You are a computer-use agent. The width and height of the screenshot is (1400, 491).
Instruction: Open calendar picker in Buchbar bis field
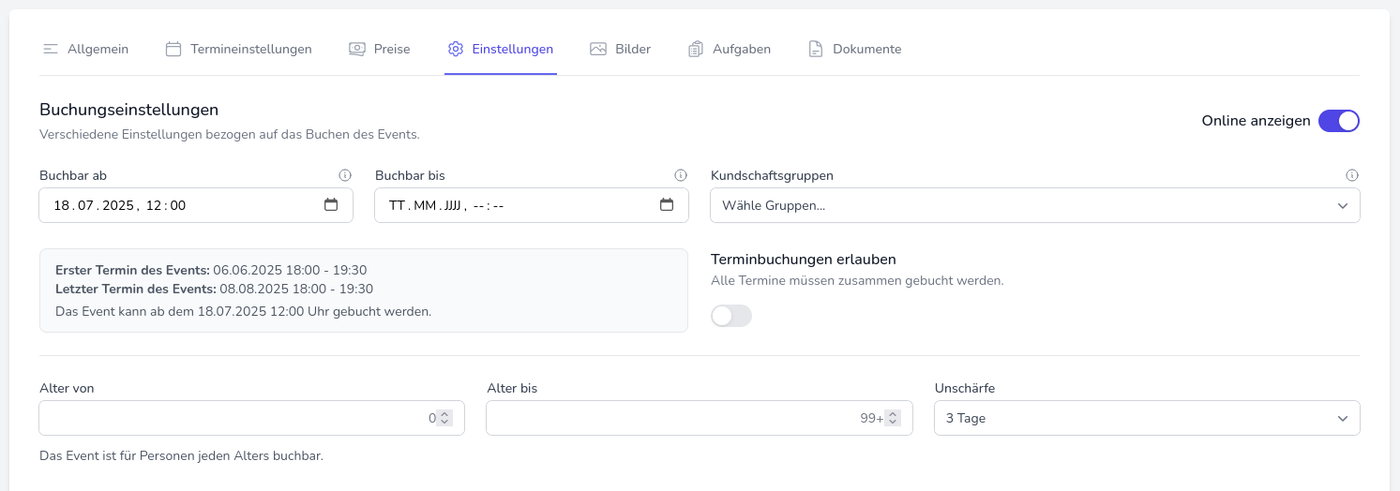tap(667, 205)
